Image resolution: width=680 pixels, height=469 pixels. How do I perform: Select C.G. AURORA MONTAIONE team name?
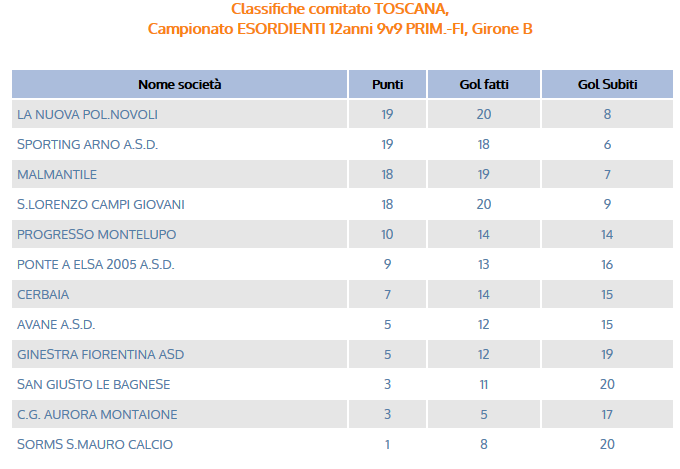97,414
